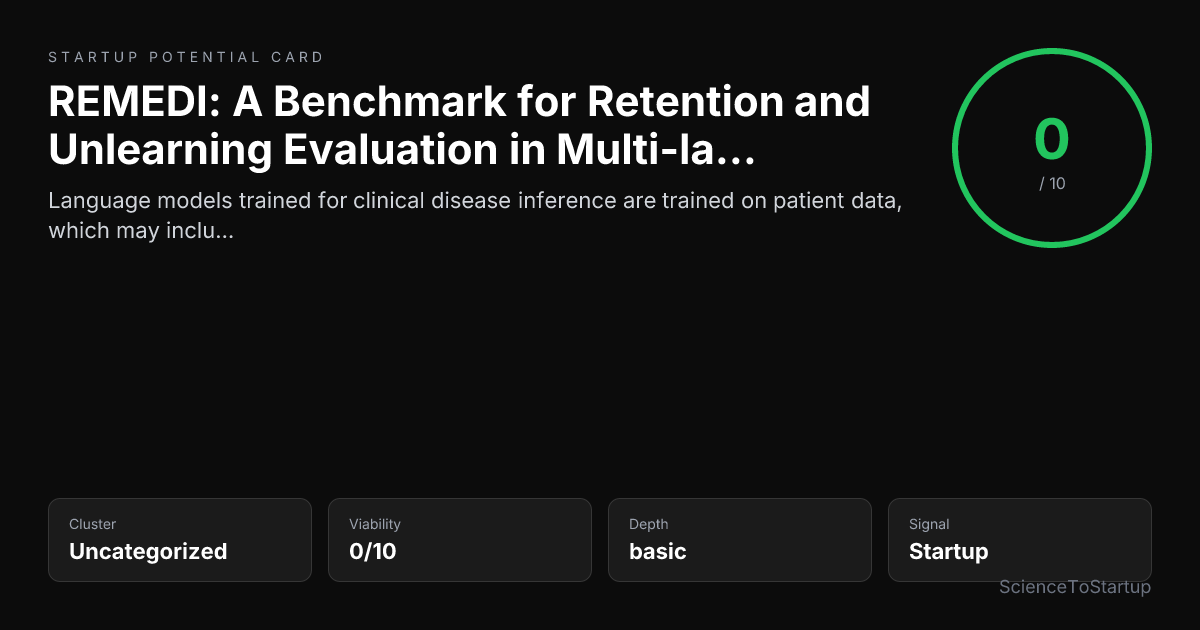This screenshot has height=630, width=1200.
Task: Select the 'Startup Potential Card' header label
Action: (x=186, y=57)
